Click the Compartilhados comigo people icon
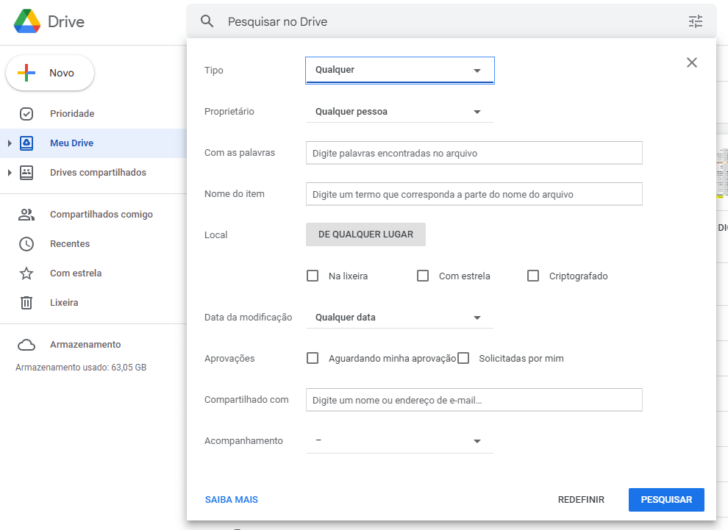Viewport: 728px width, 530px height. [x=26, y=214]
